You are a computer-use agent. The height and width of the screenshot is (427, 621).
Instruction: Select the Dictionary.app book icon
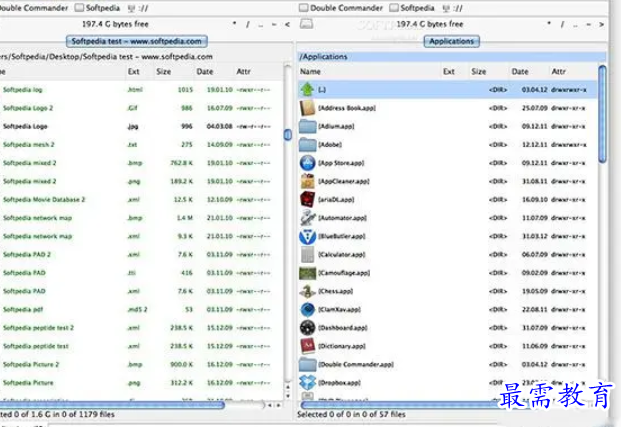click(307, 346)
